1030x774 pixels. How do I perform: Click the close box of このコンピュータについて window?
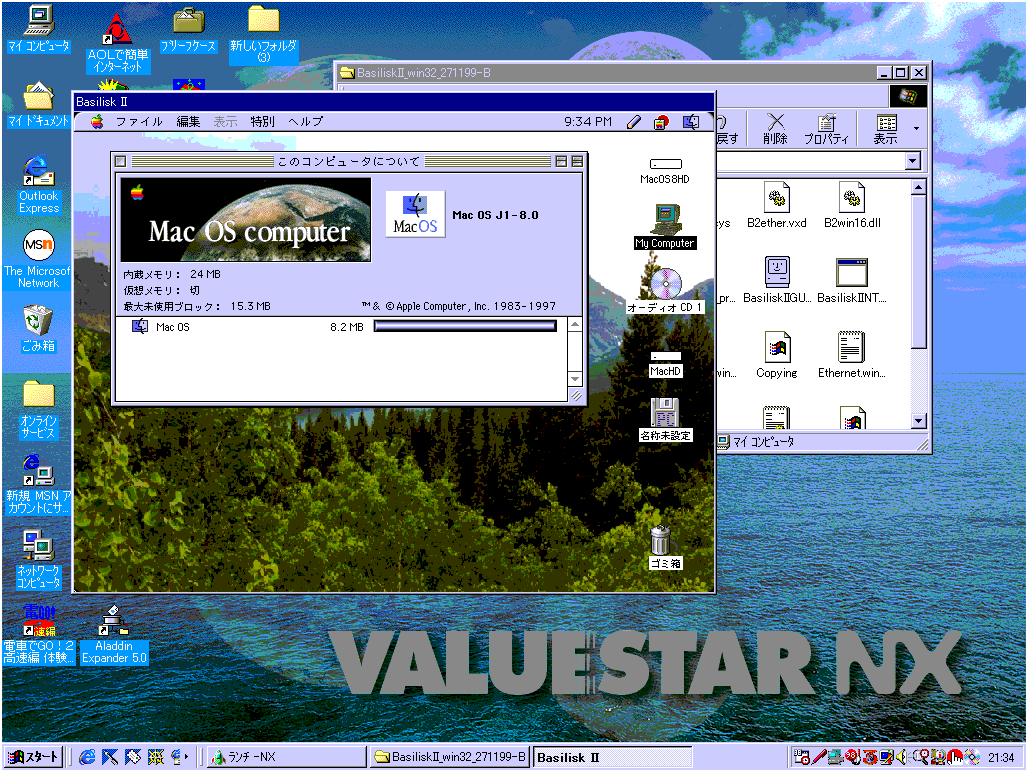pos(120,161)
